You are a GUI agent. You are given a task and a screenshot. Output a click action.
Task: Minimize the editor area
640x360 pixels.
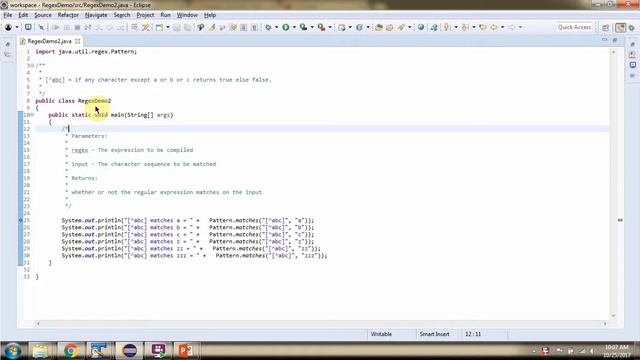coord(604,40)
